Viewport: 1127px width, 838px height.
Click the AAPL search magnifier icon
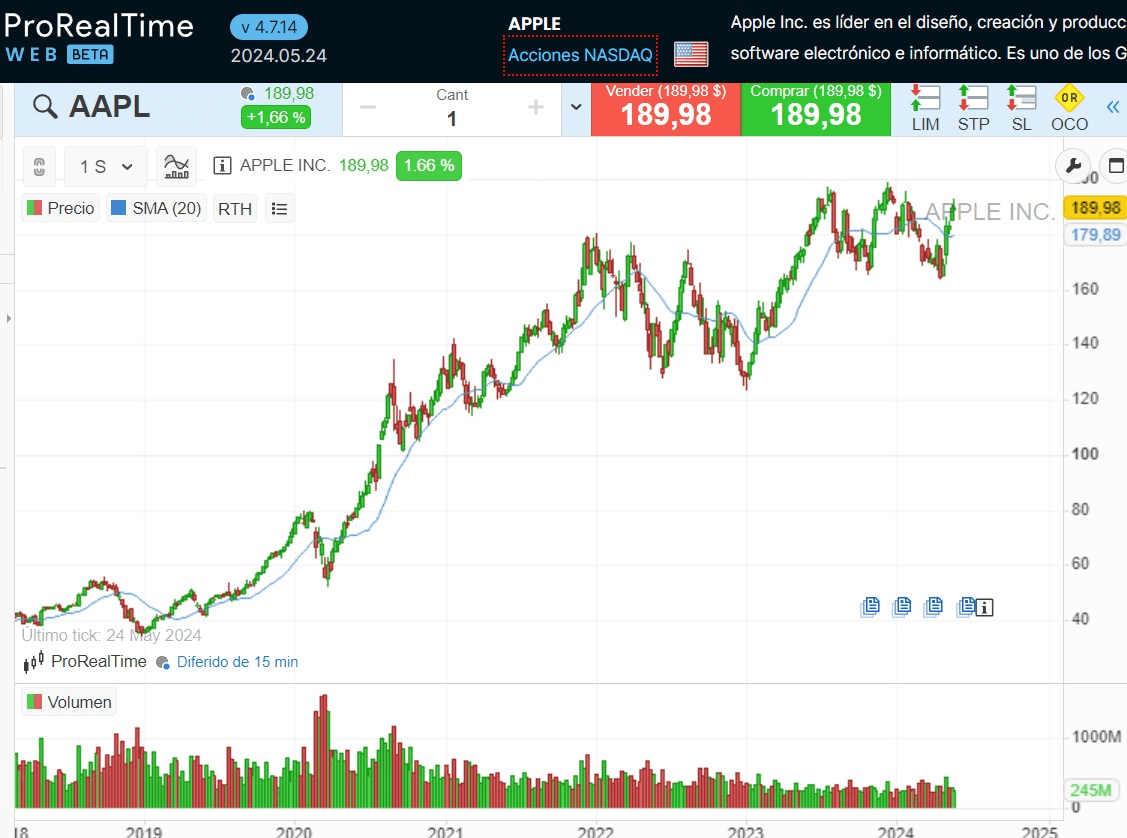[x=45, y=108]
